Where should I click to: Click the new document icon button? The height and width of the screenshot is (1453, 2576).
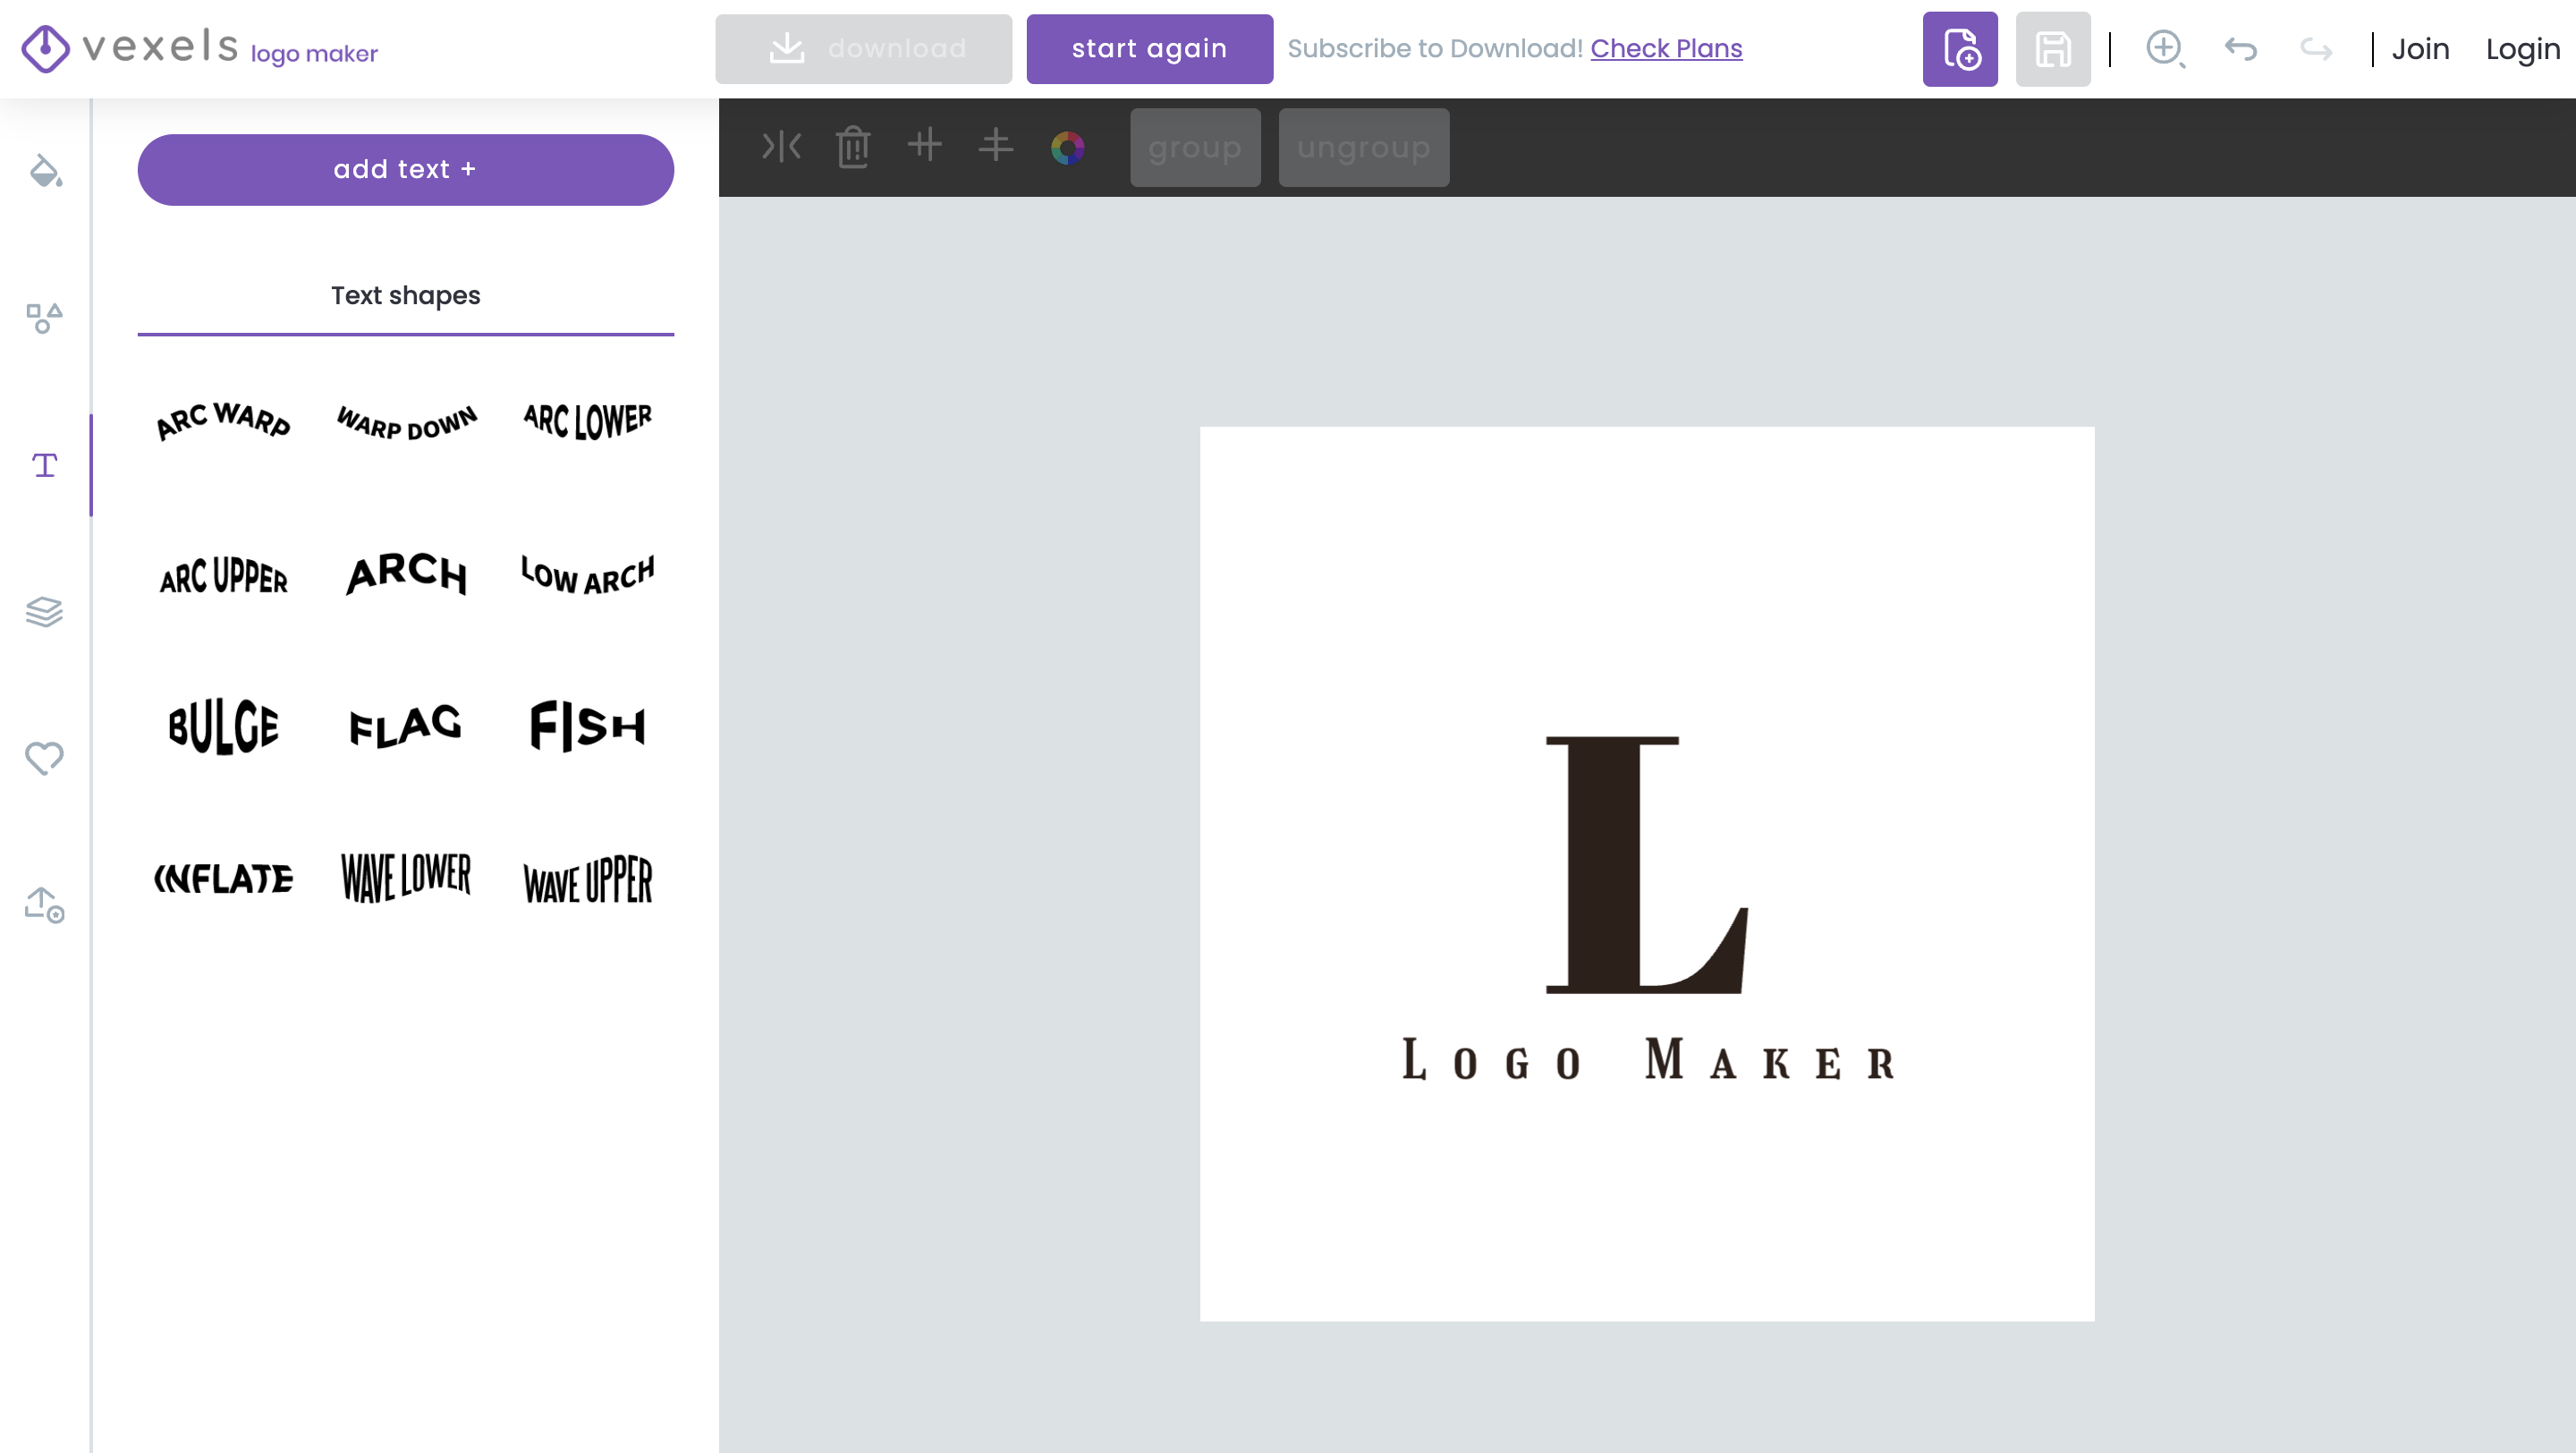pos(1960,49)
